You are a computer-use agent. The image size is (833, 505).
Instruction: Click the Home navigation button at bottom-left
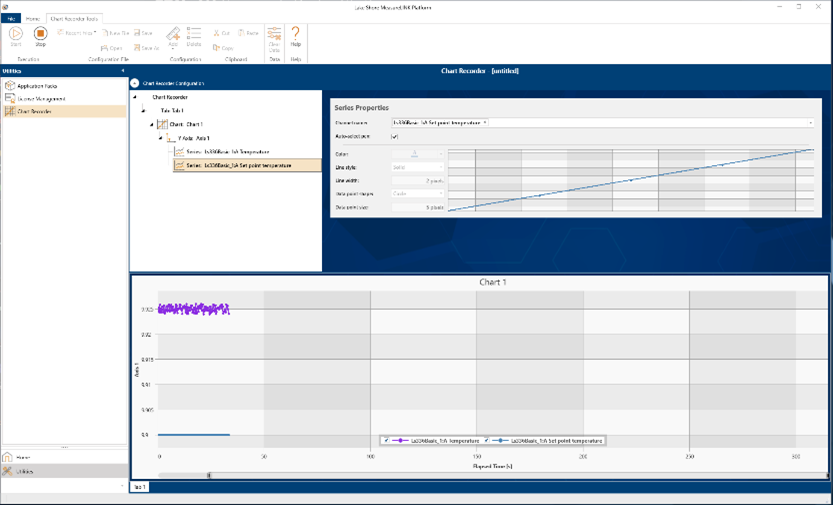pos(22,457)
